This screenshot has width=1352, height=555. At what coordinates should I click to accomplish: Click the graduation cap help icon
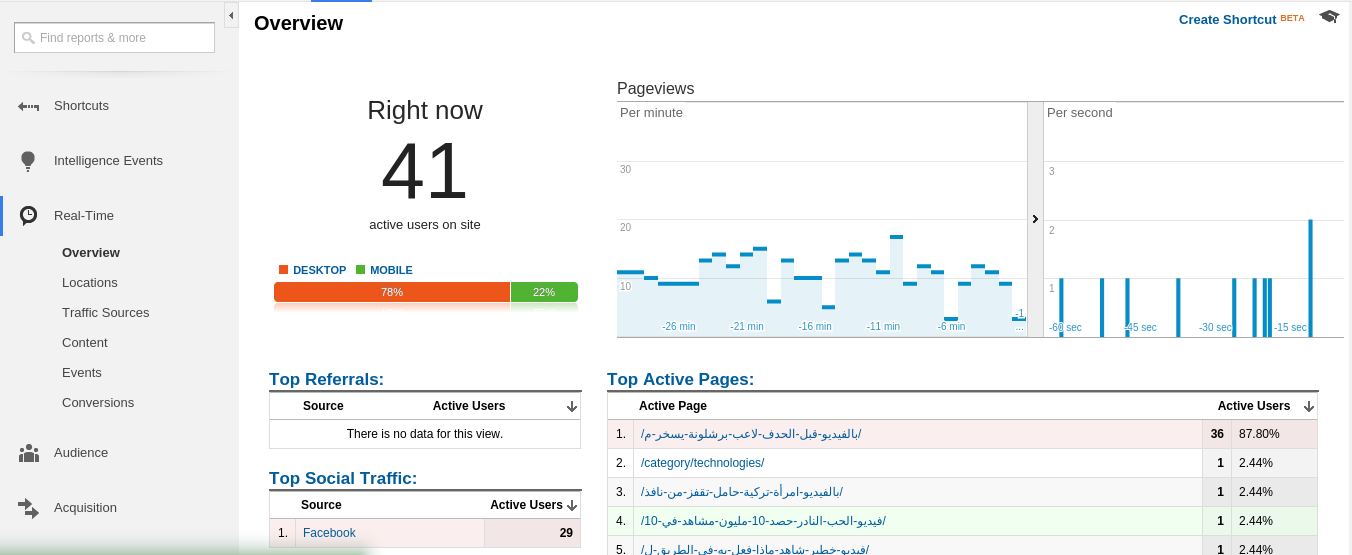click(x=1328, y=17)
